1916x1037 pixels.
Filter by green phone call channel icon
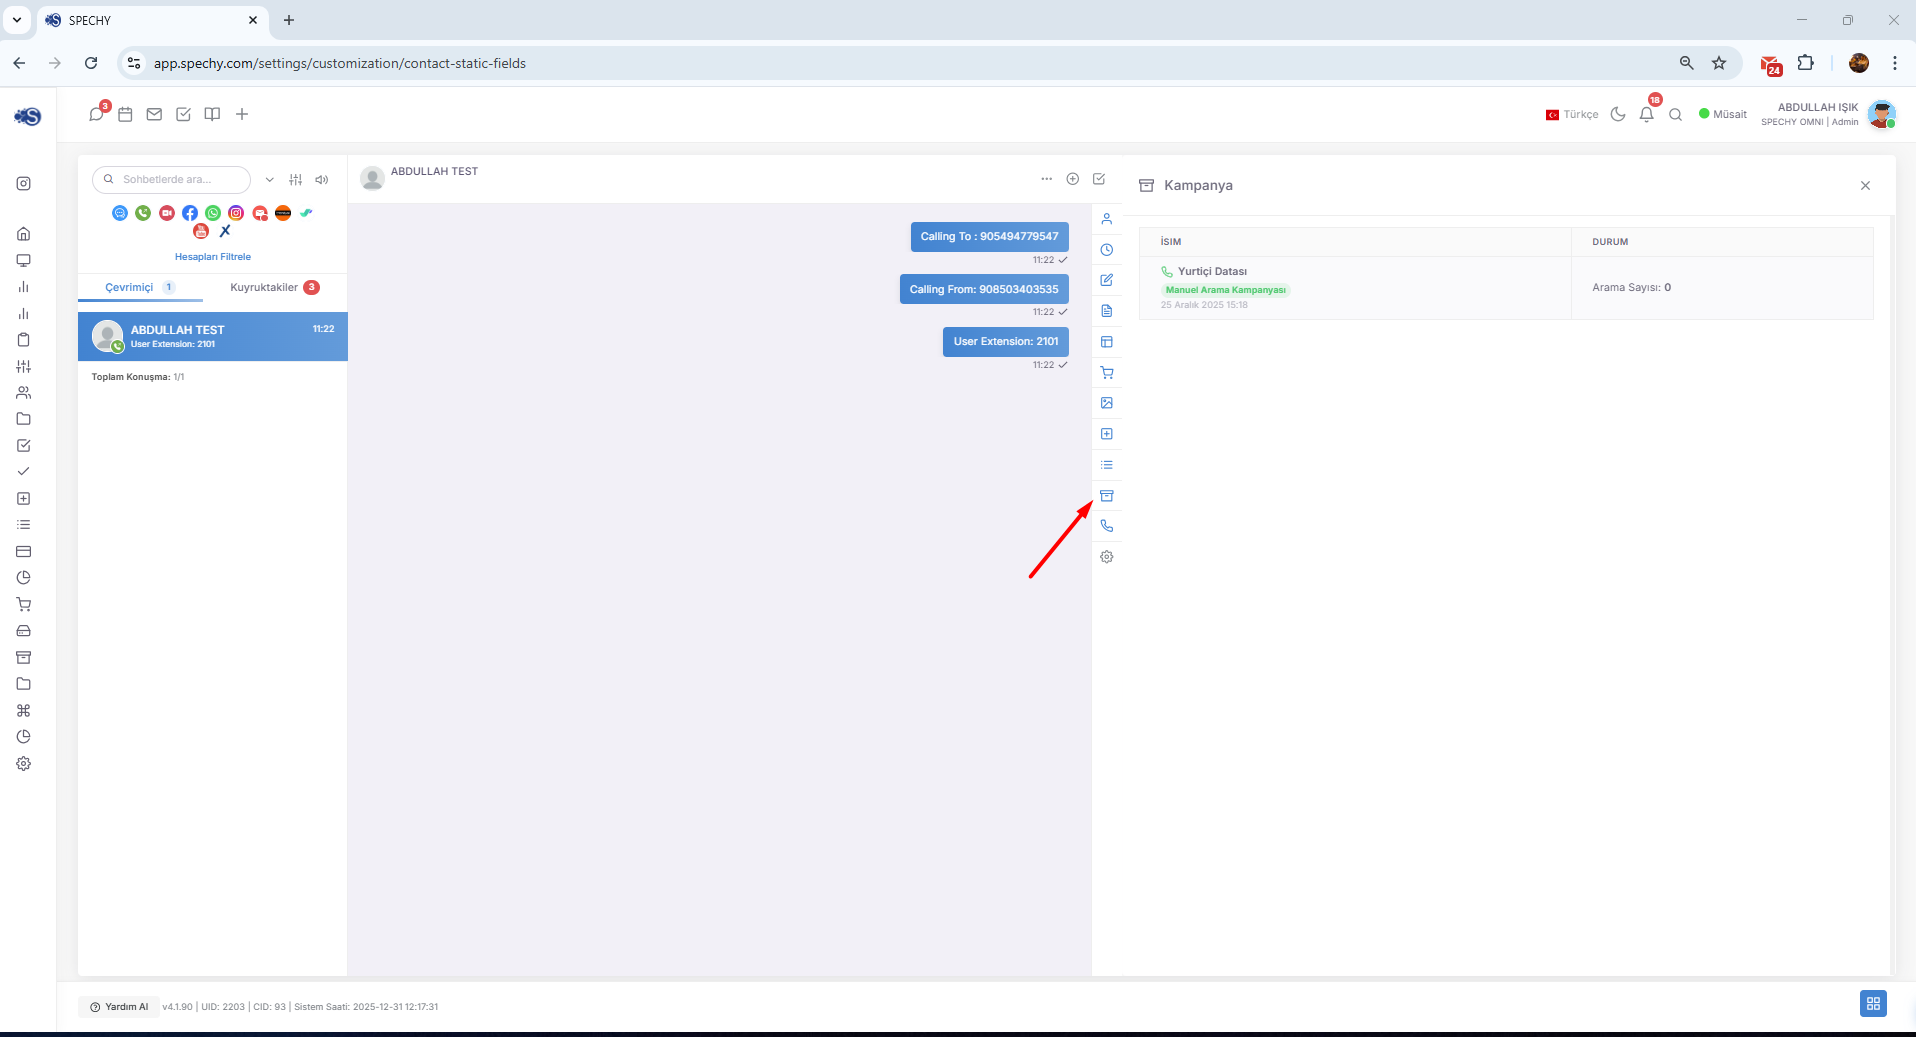(143, 213)
